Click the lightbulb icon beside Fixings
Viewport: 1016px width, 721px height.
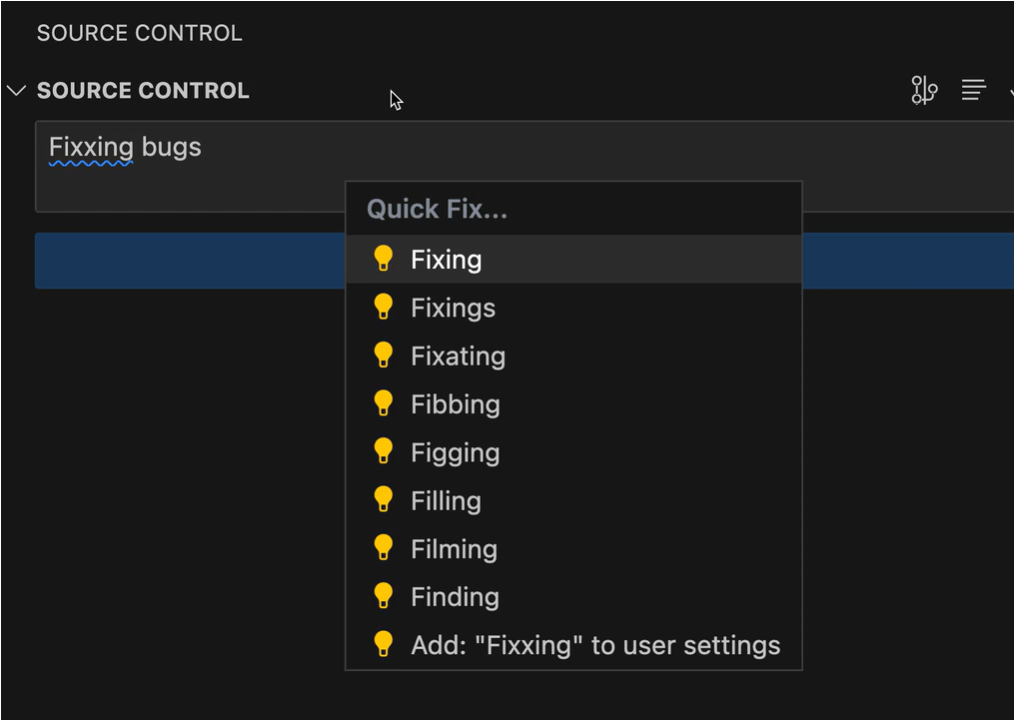coord(383,307)
